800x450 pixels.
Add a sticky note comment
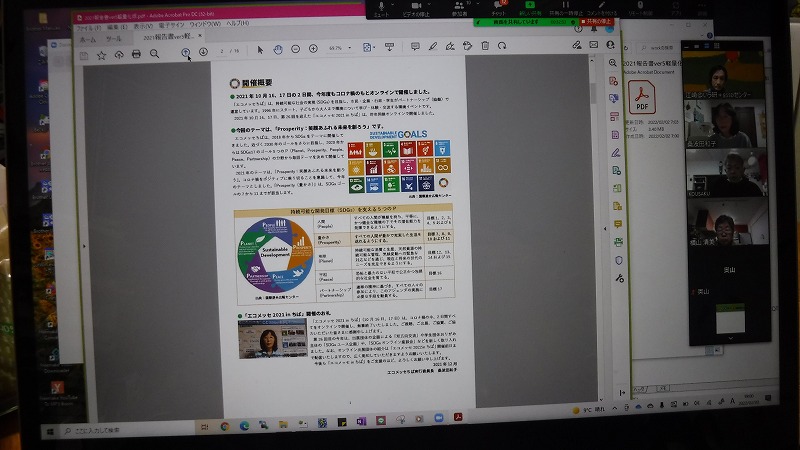(414, 46)
